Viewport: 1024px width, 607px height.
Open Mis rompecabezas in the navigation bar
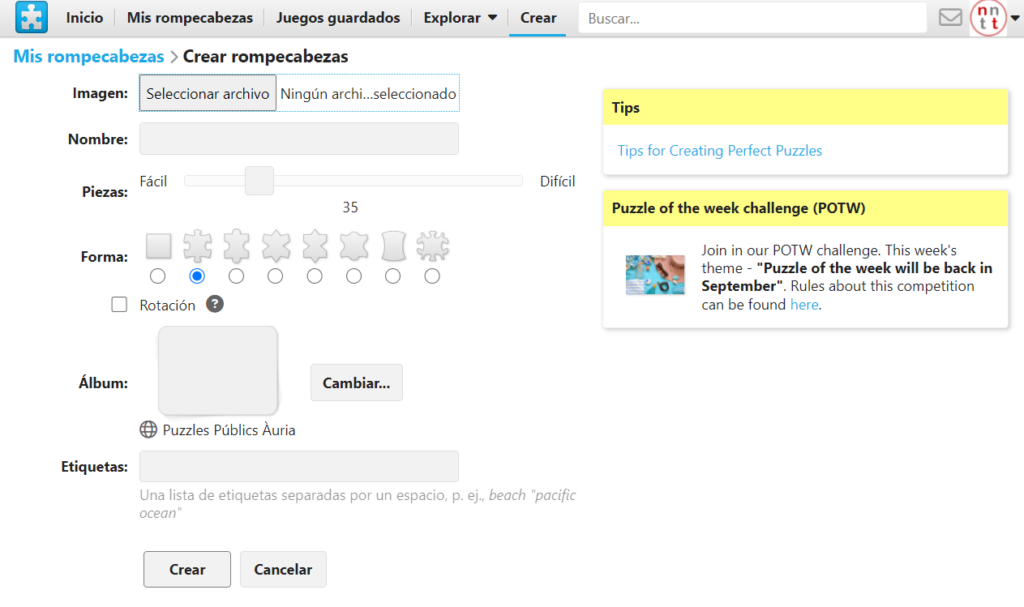190,18
